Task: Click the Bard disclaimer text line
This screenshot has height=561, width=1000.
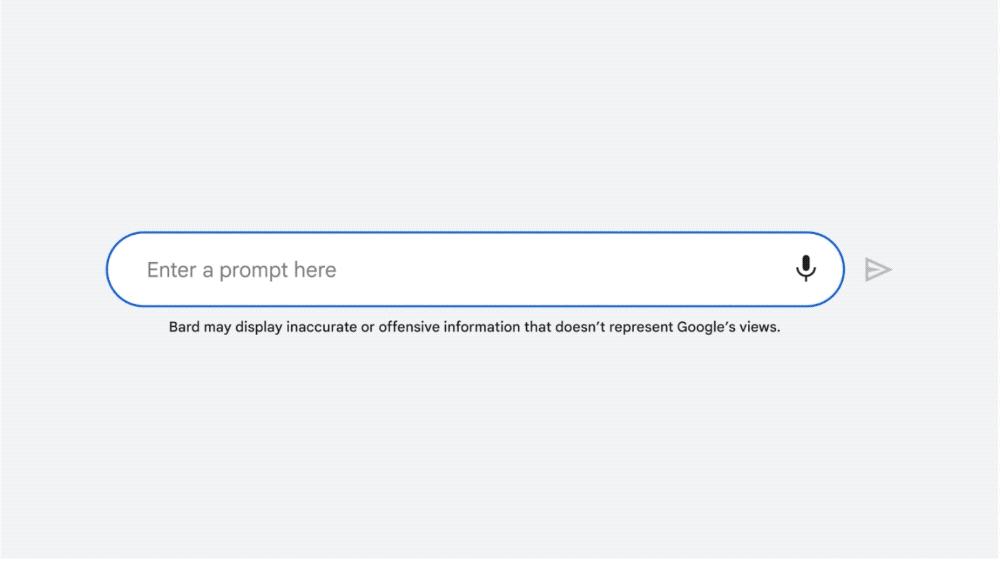Action: [474, 327]
